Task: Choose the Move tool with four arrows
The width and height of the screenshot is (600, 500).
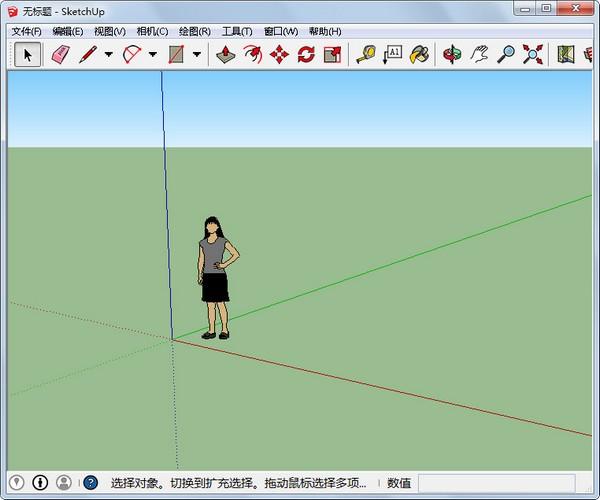Action: point(279,54)
